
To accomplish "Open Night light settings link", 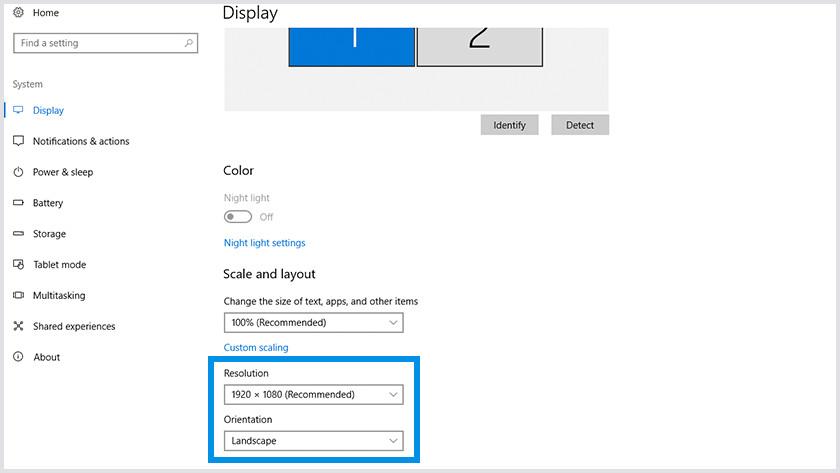I will tap(265, 243).
